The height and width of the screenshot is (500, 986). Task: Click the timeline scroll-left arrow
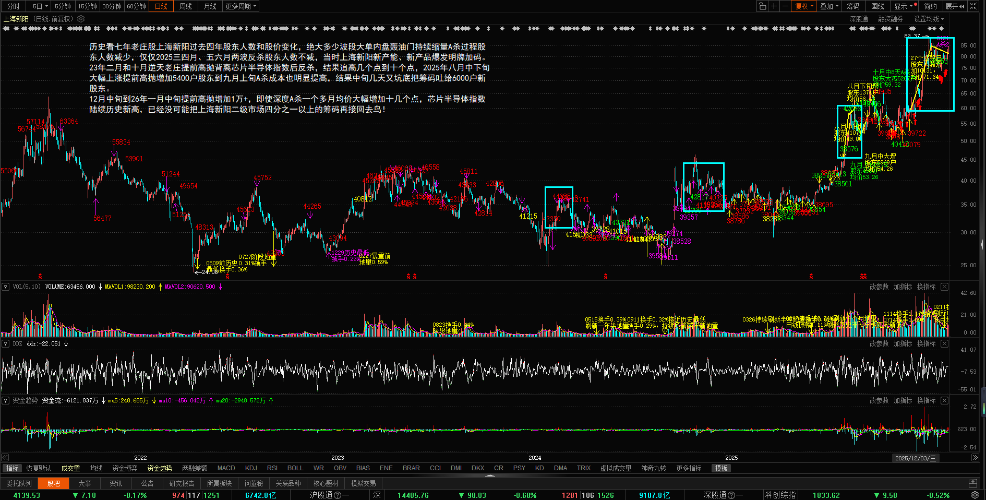[x=5, y=458]
